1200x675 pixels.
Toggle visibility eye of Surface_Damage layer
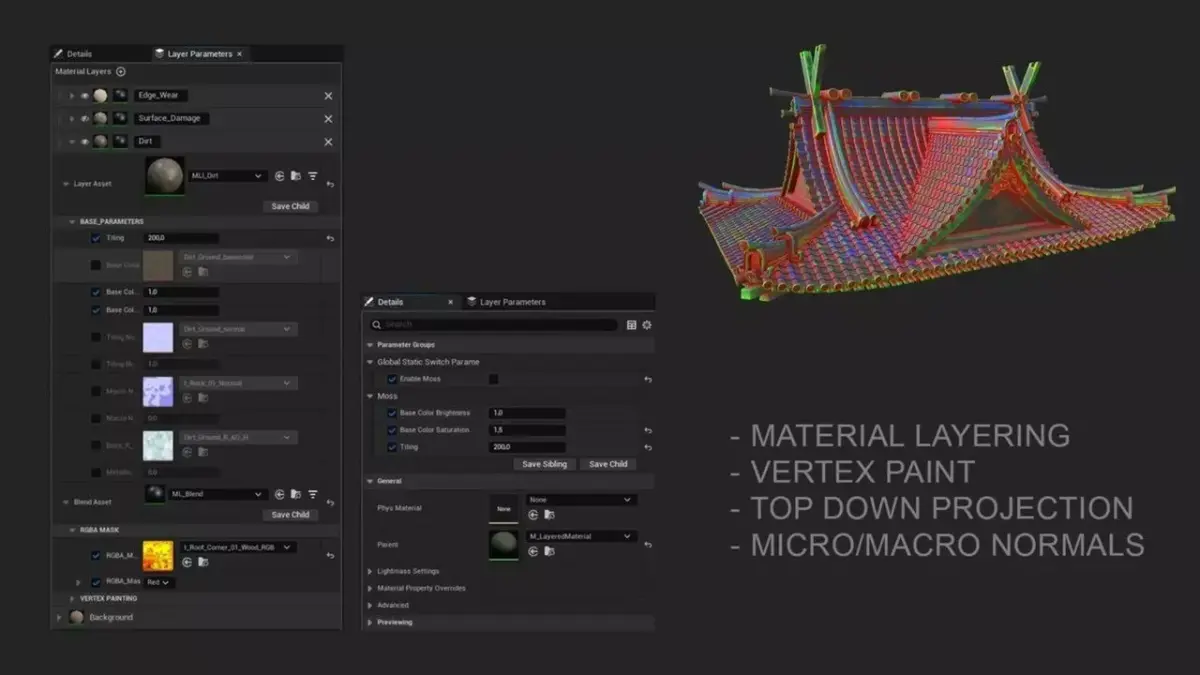[x=85, y=119]
